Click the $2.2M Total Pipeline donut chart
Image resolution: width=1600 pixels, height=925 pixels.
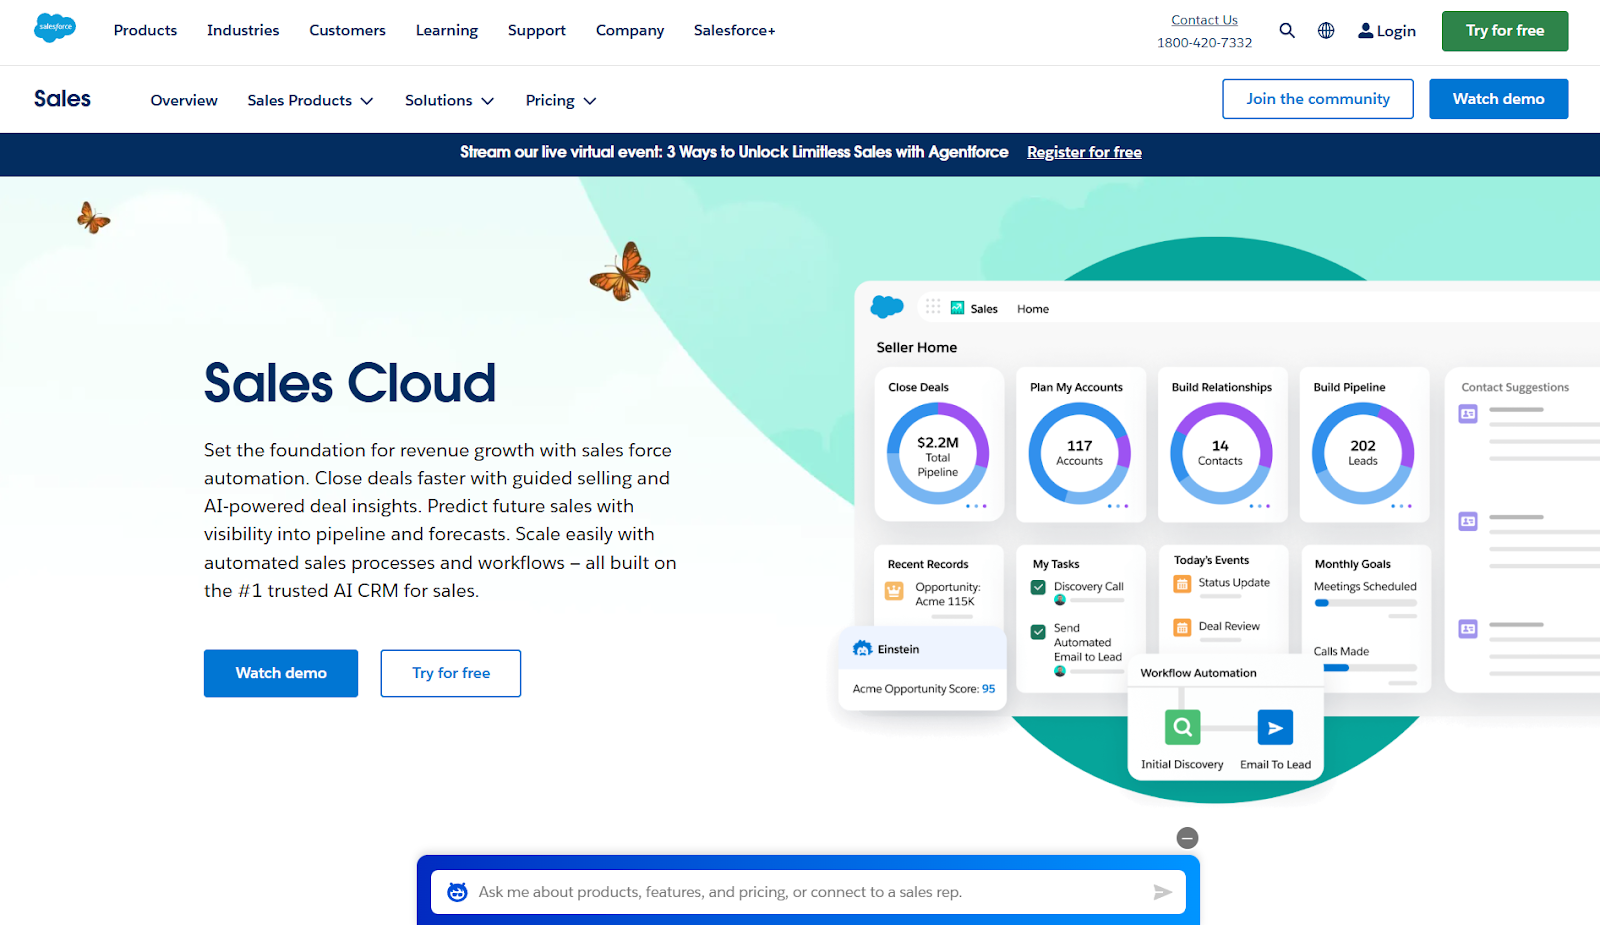coord(938,454)
